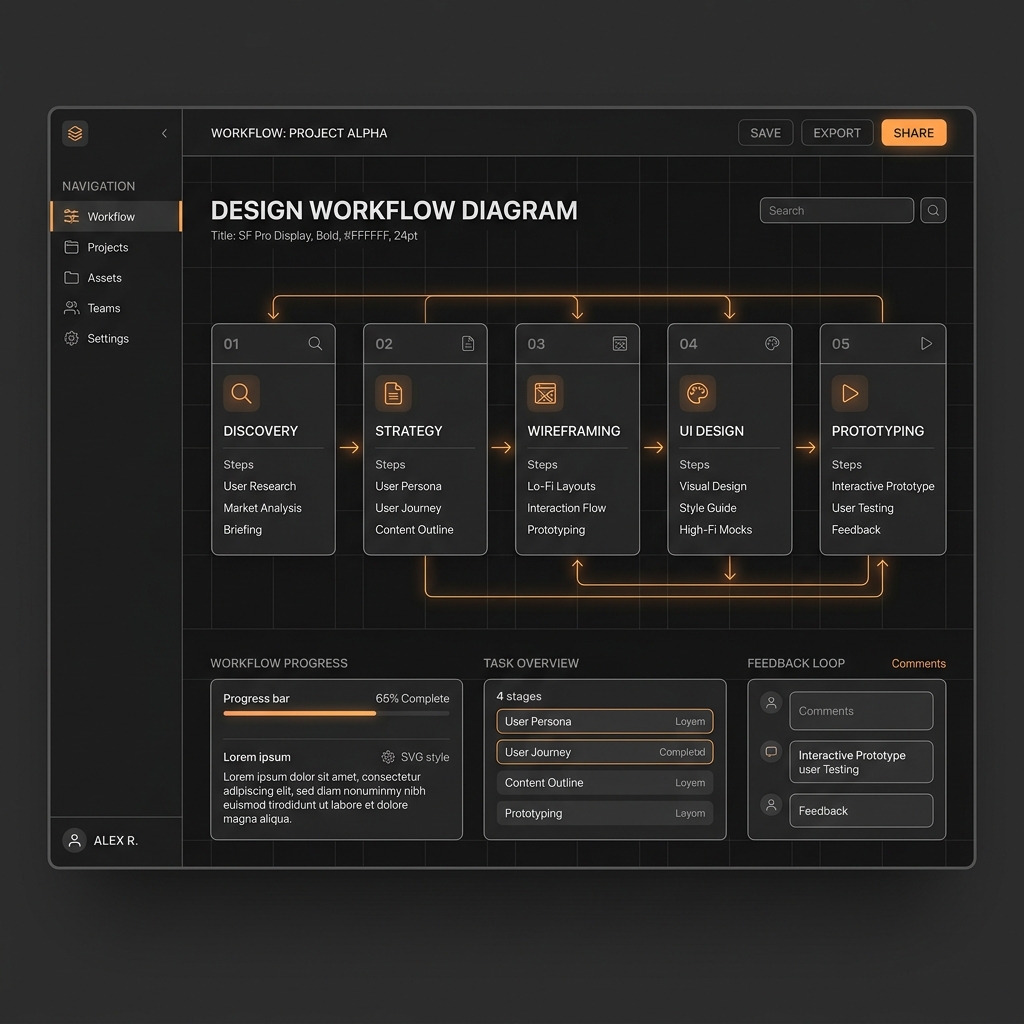
Task: Click the Lo-Fi Layouts step
Action: (561, 486)
